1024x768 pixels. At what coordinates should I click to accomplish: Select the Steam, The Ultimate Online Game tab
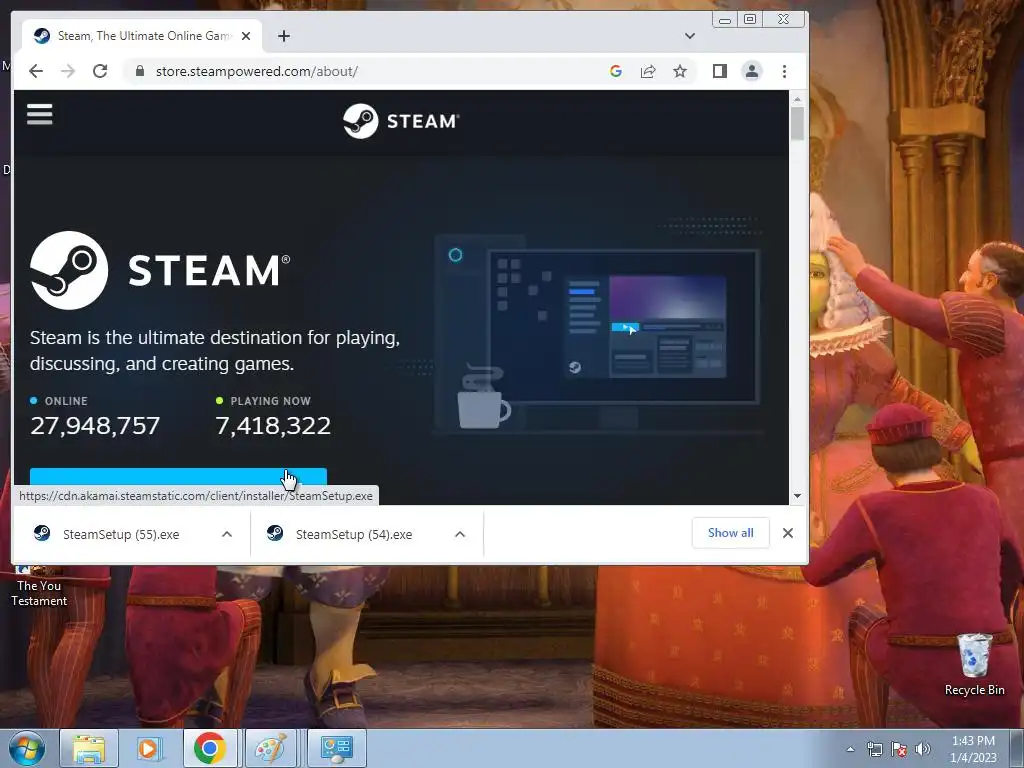pyautogui.click(x=142, y=36)
